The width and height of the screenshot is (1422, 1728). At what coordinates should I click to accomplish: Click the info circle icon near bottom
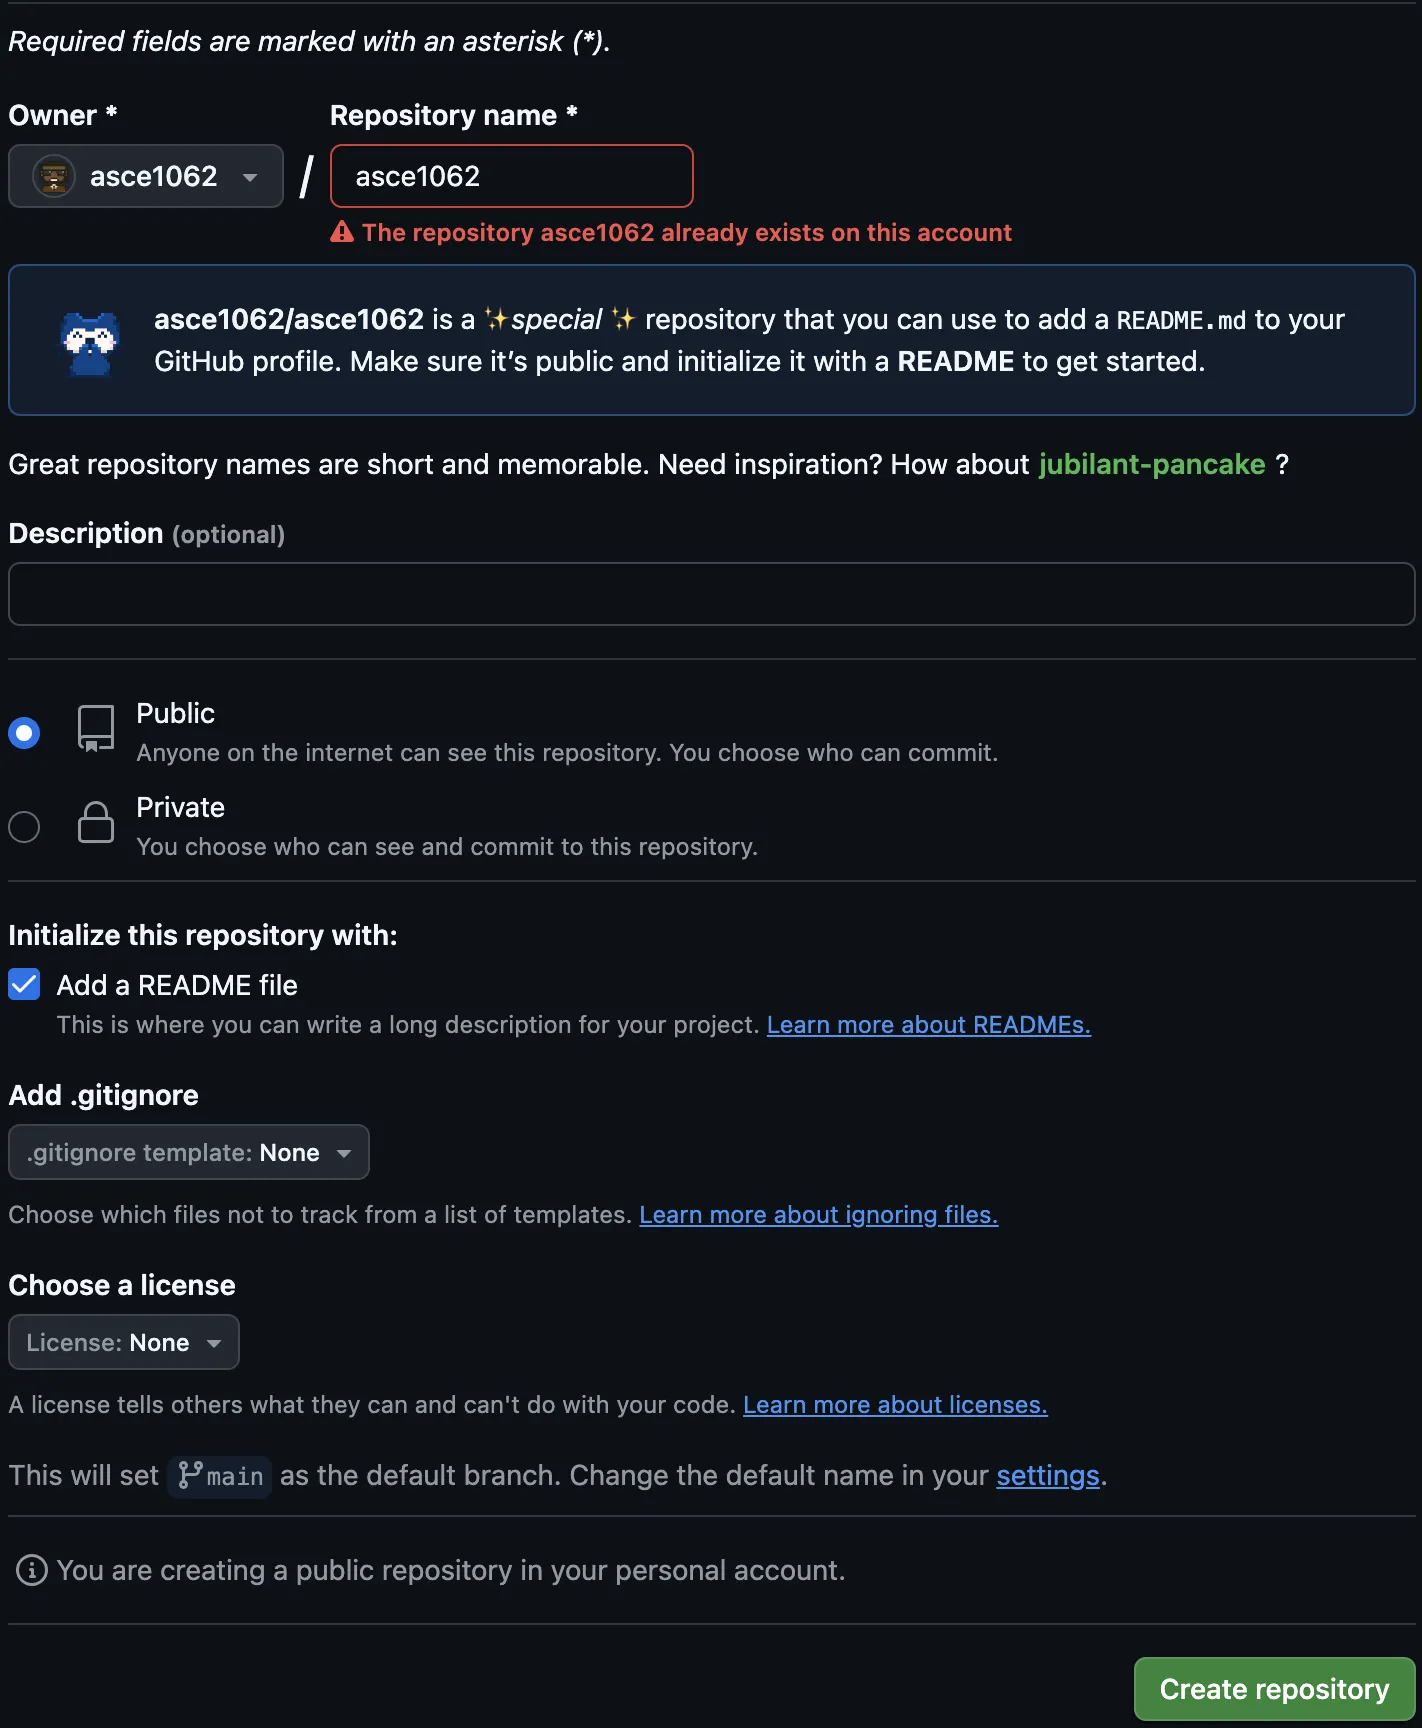[32, 1570]
